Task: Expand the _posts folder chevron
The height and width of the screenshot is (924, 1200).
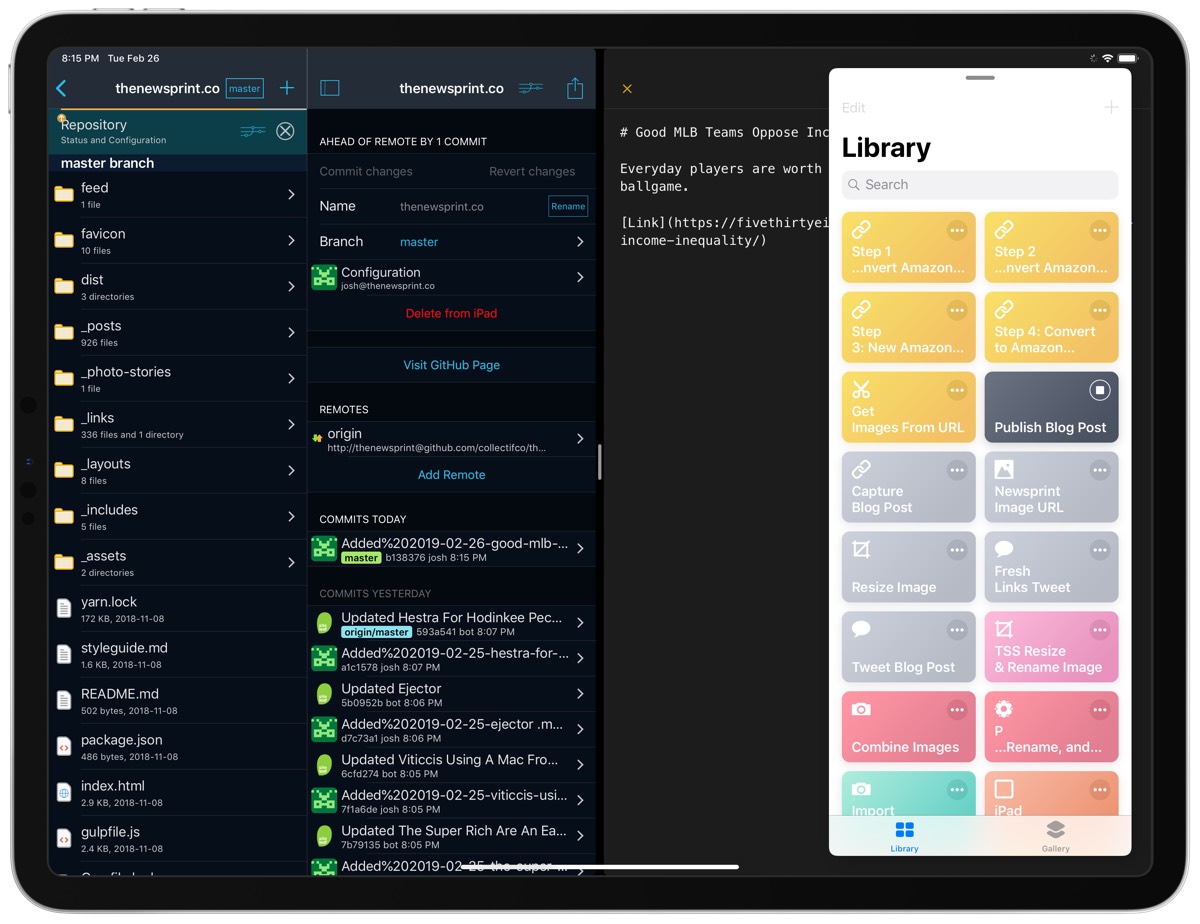Action: coord(291,333)
